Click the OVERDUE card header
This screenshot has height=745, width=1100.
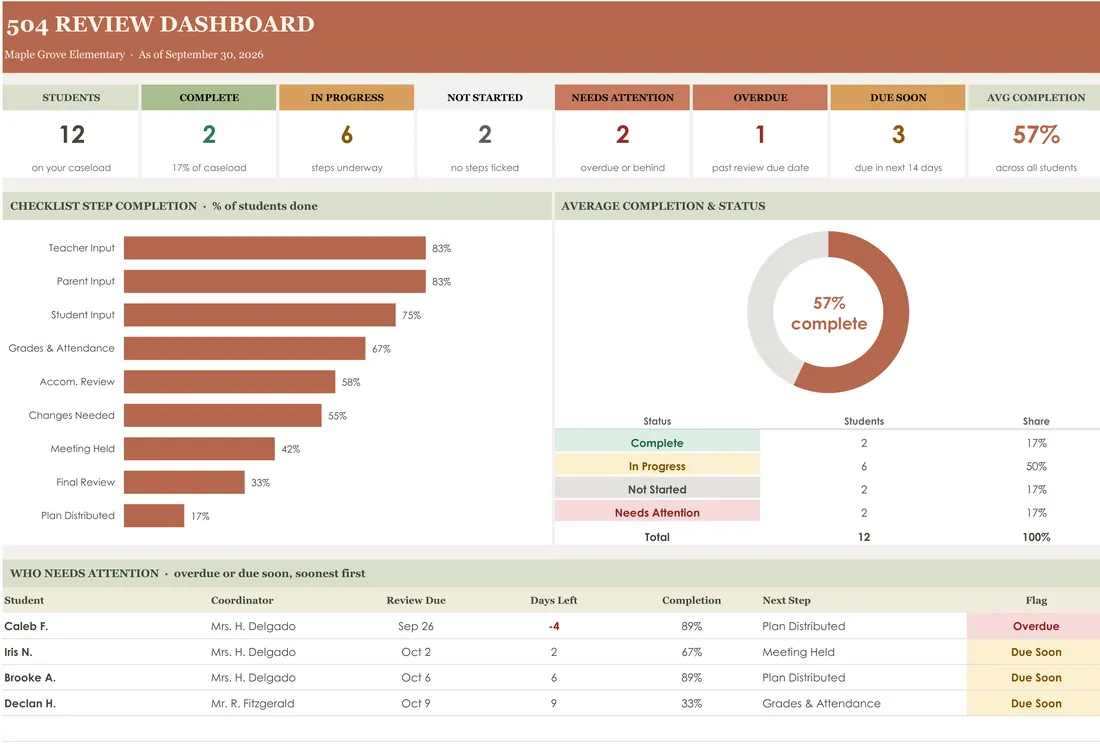tap(760, 98)
